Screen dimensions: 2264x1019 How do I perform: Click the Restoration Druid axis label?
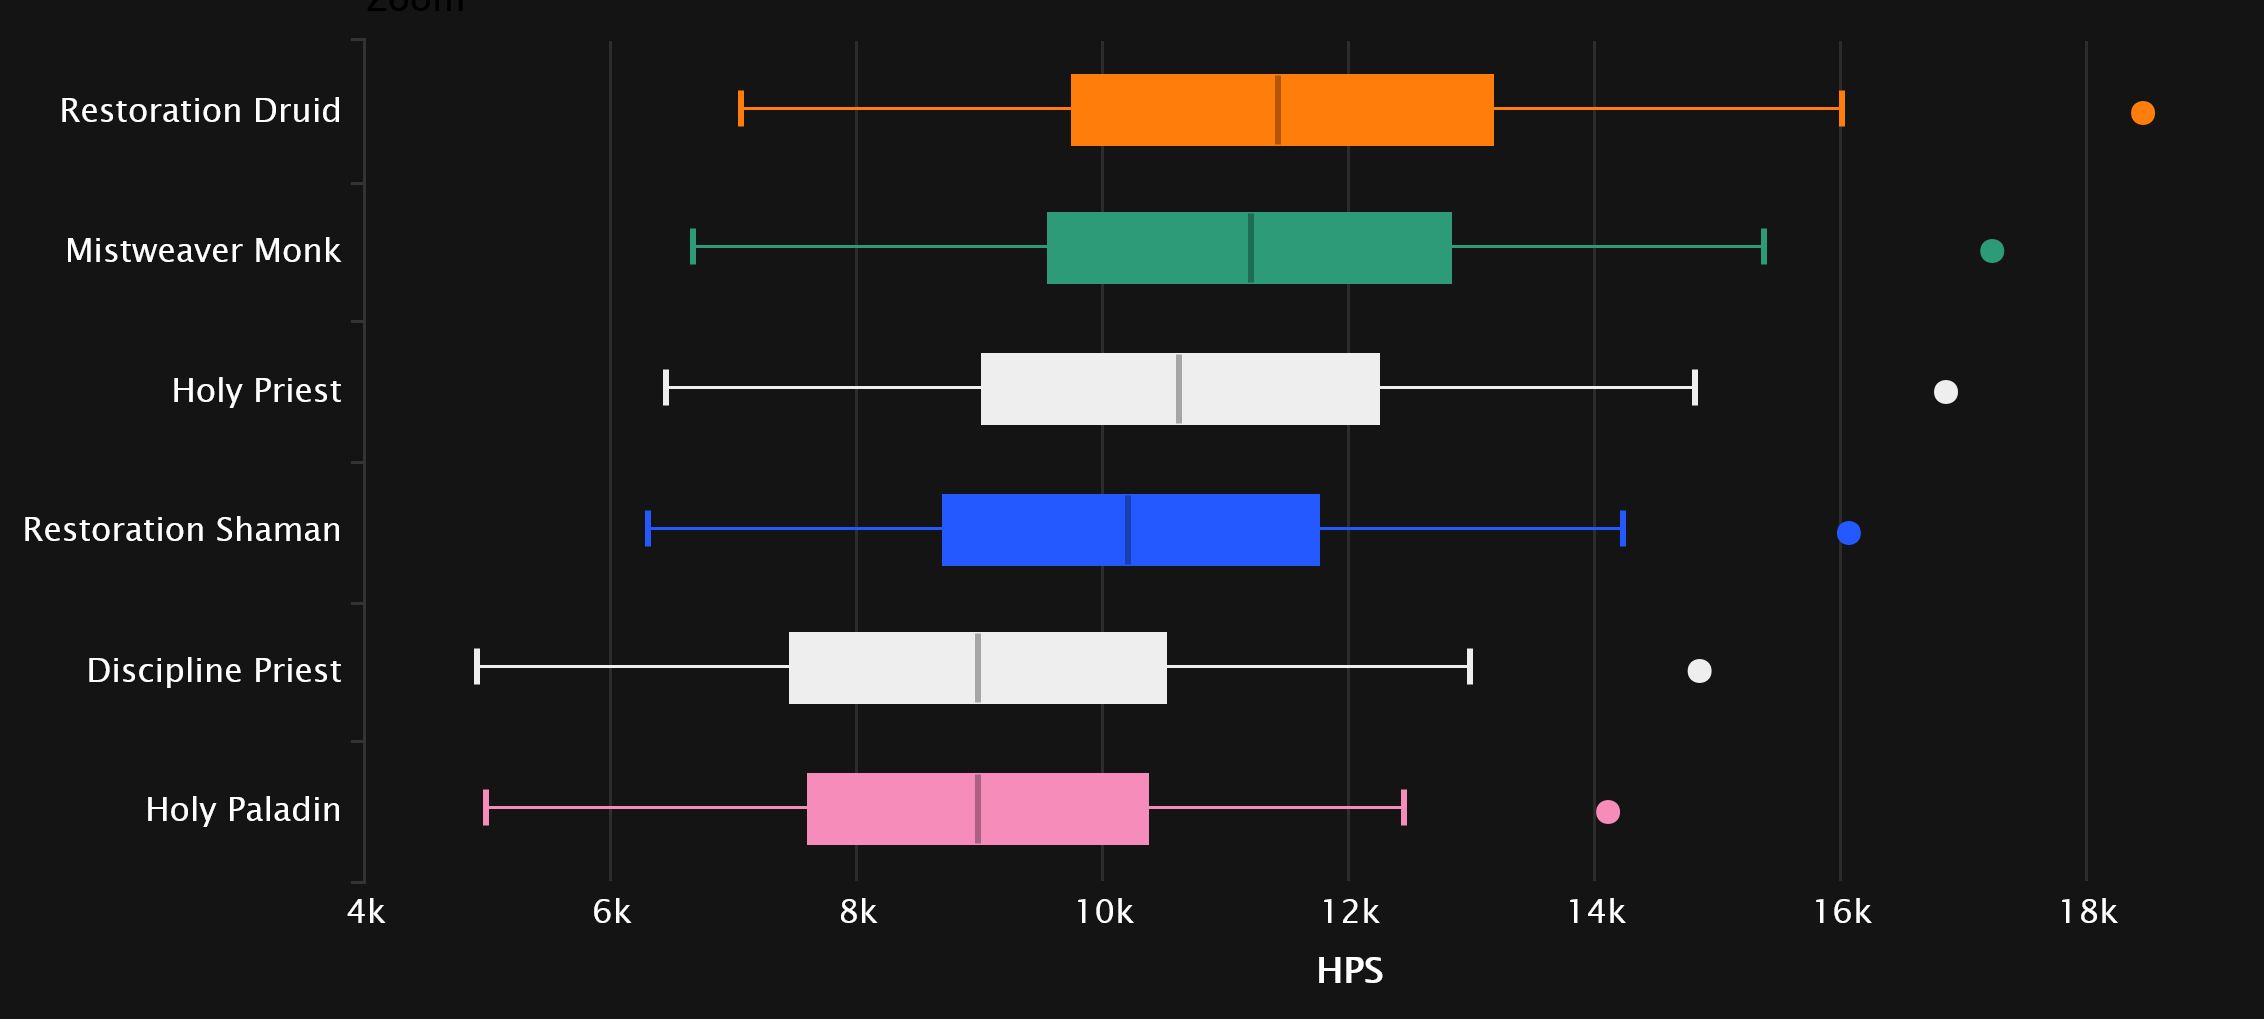coord(200,110)
